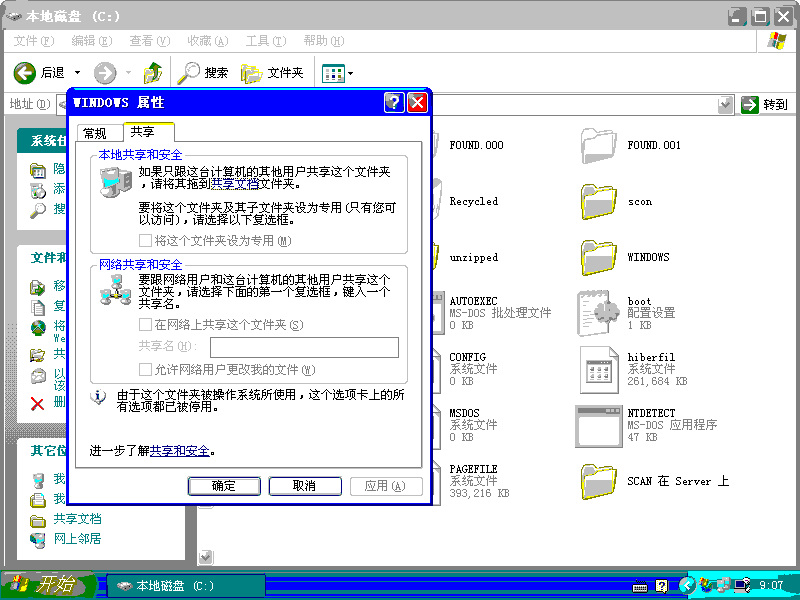Click the tray keyboard icon

[x=640, y=586]
